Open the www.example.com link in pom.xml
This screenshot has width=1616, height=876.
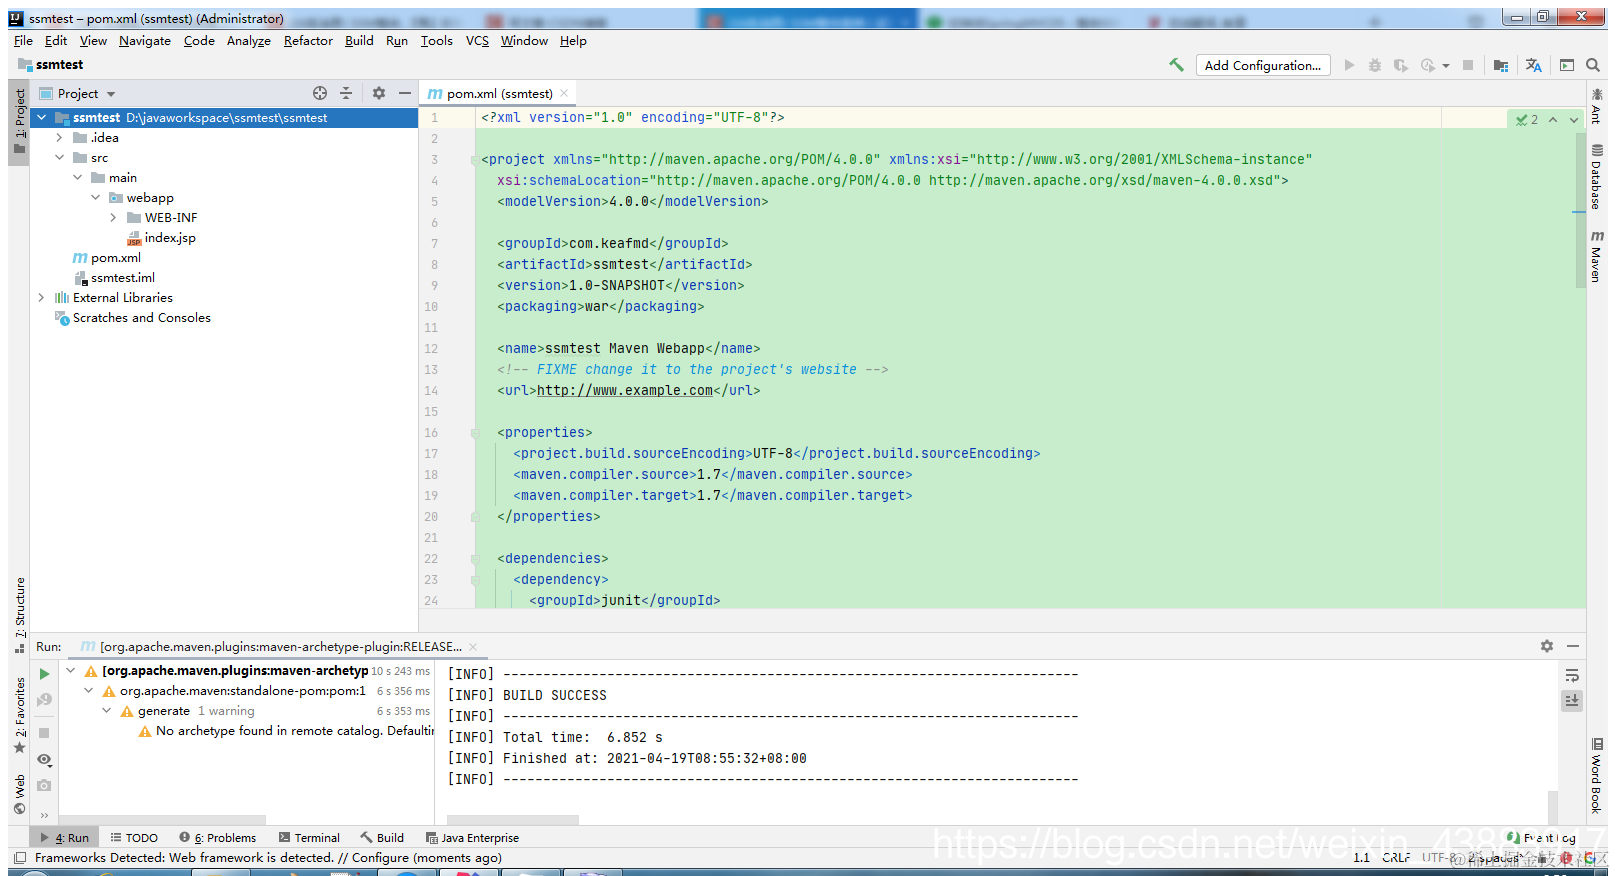click(x=625, y=391)
